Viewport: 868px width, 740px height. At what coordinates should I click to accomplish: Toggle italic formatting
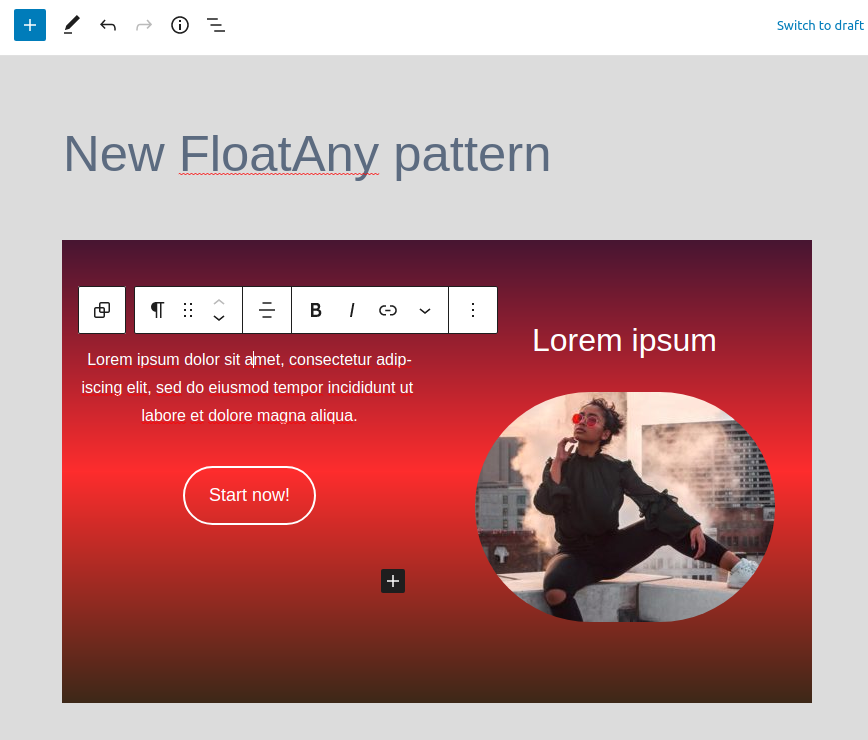(352, 310)
